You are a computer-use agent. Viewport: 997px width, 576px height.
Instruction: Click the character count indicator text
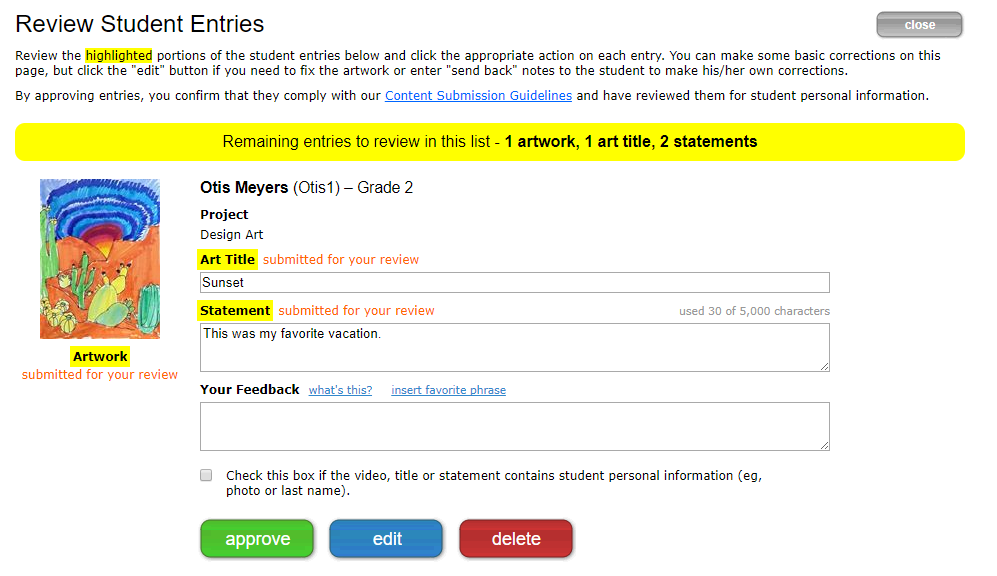(754, 311)
